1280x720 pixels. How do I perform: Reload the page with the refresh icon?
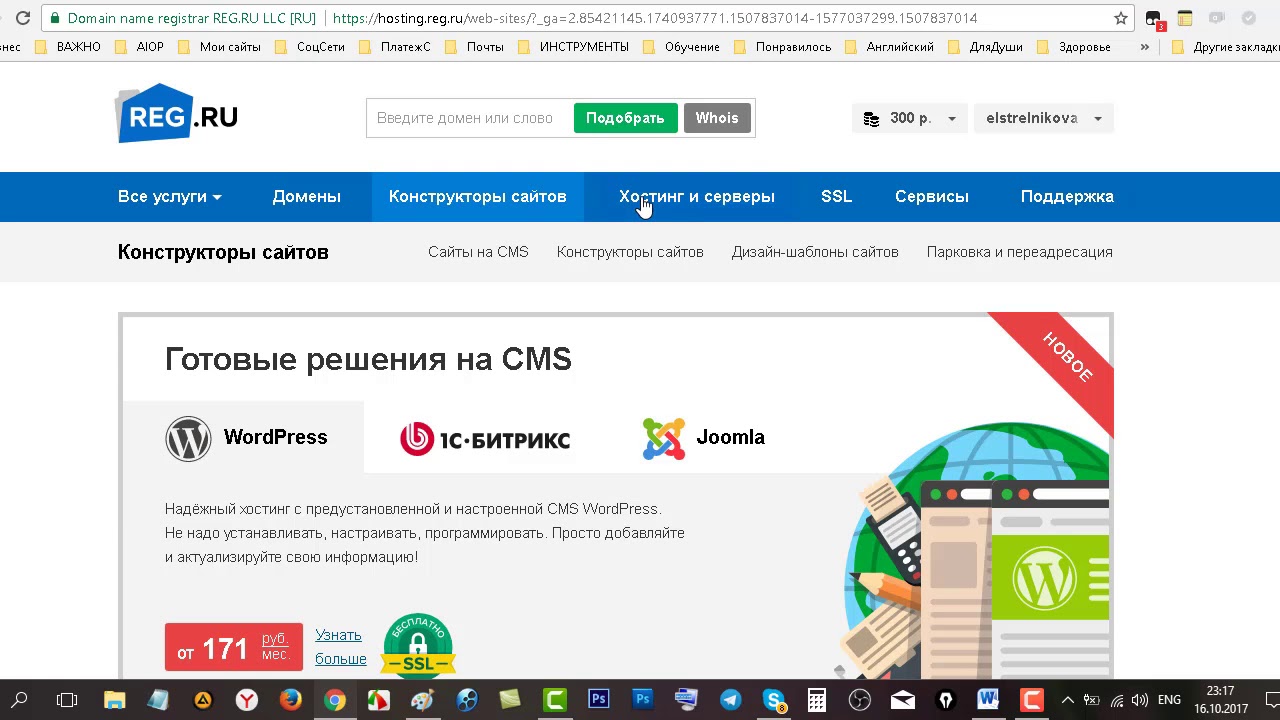[x=23, y=18]
